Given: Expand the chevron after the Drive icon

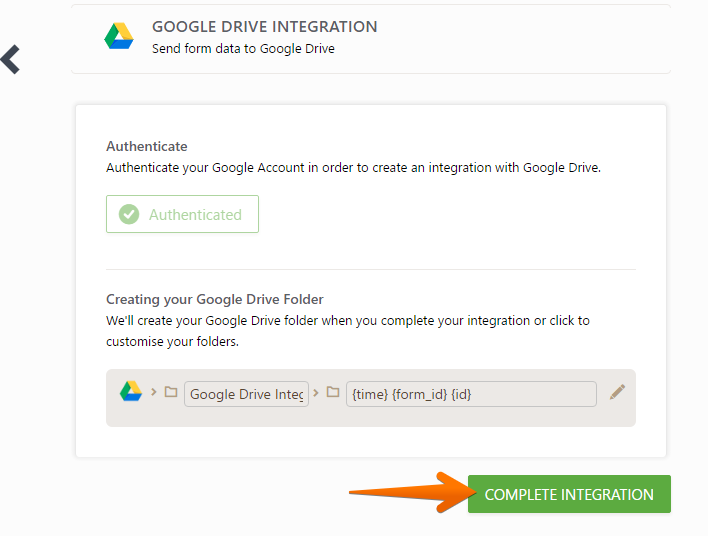Looking at the screenshot, I should click(154, 392).
